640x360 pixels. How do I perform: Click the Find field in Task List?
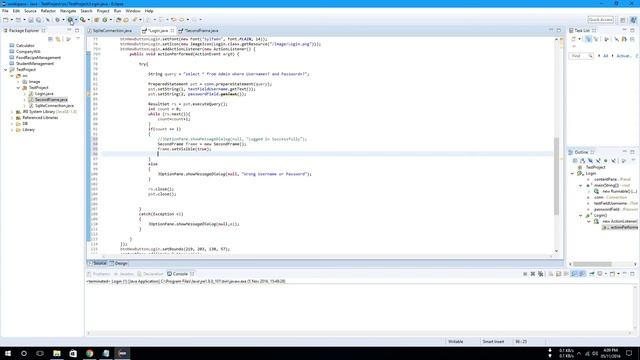coord(582,56)
